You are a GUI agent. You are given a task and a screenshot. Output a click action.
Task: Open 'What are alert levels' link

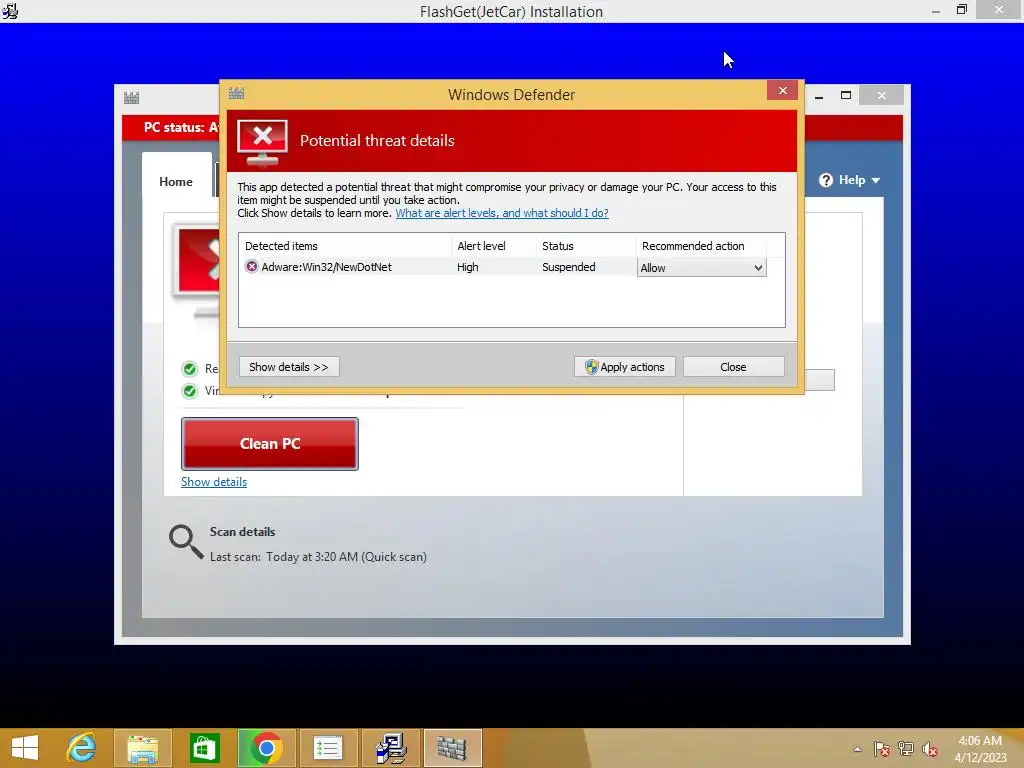coord(502,213)
